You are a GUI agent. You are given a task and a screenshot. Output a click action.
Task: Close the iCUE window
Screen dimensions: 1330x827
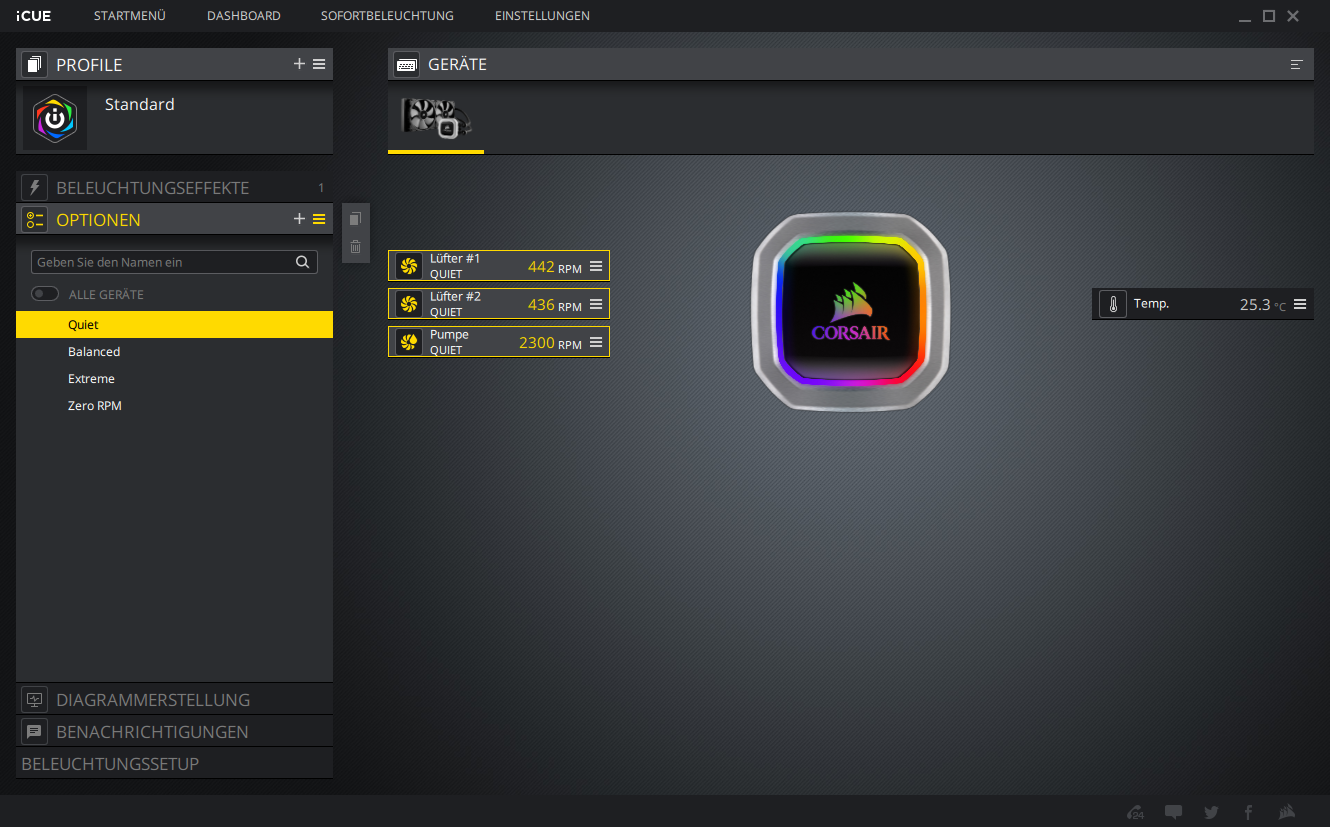click(1293, 16)
